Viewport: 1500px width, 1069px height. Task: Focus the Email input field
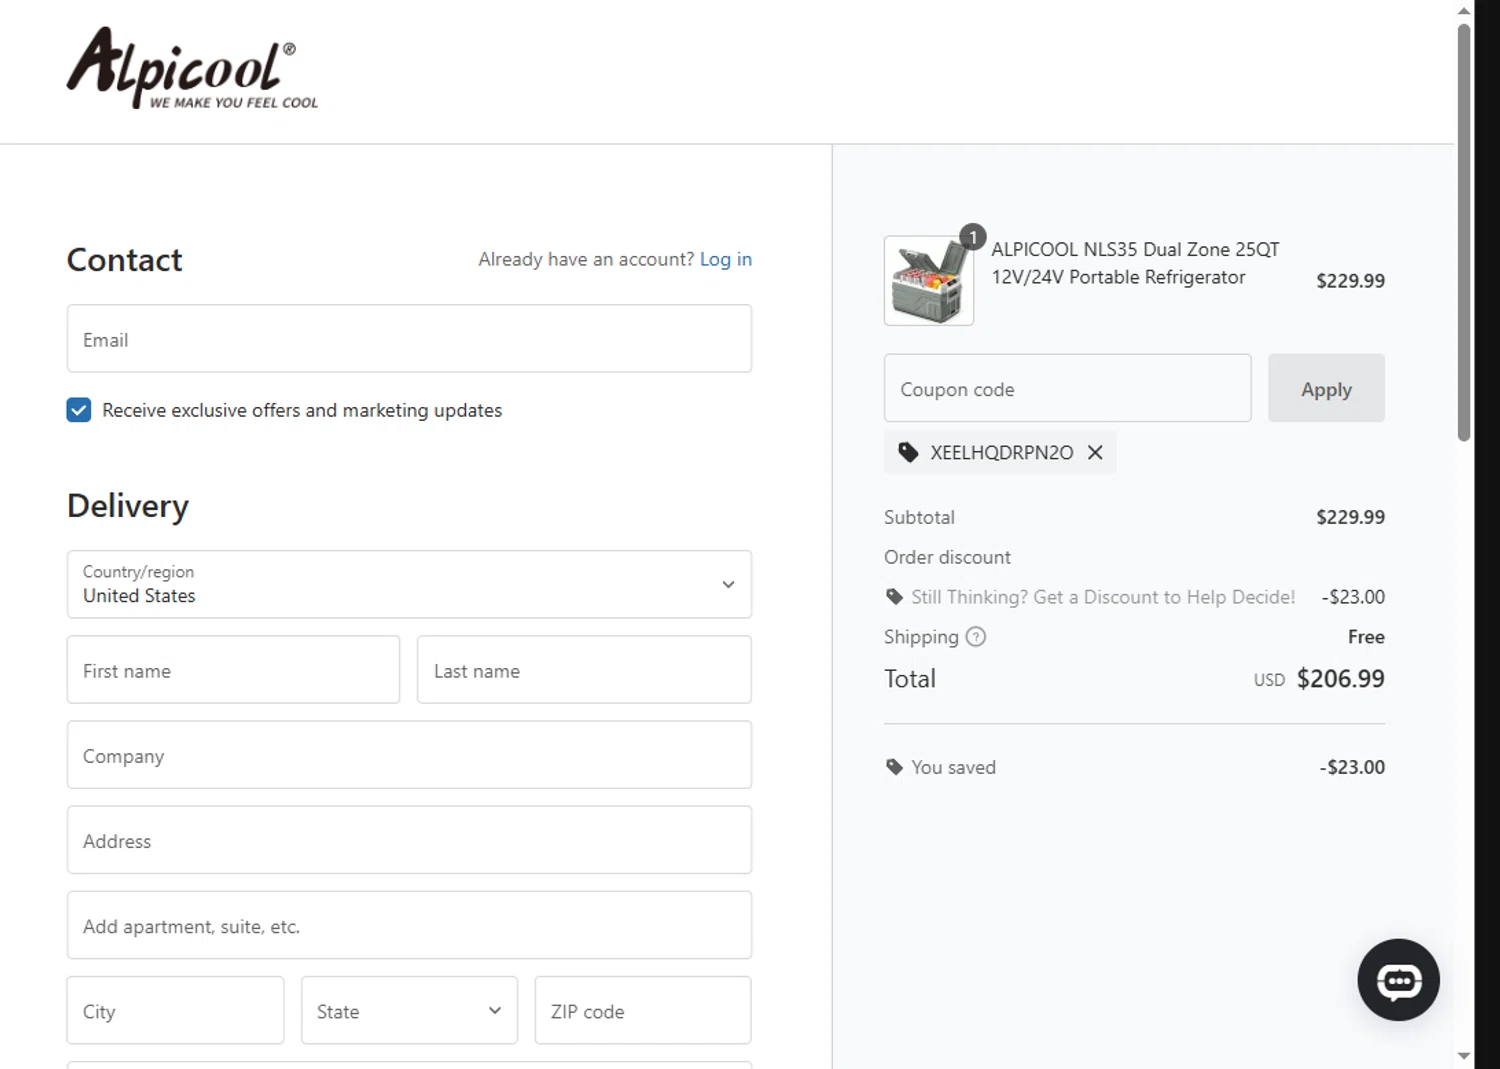[409, 339]
